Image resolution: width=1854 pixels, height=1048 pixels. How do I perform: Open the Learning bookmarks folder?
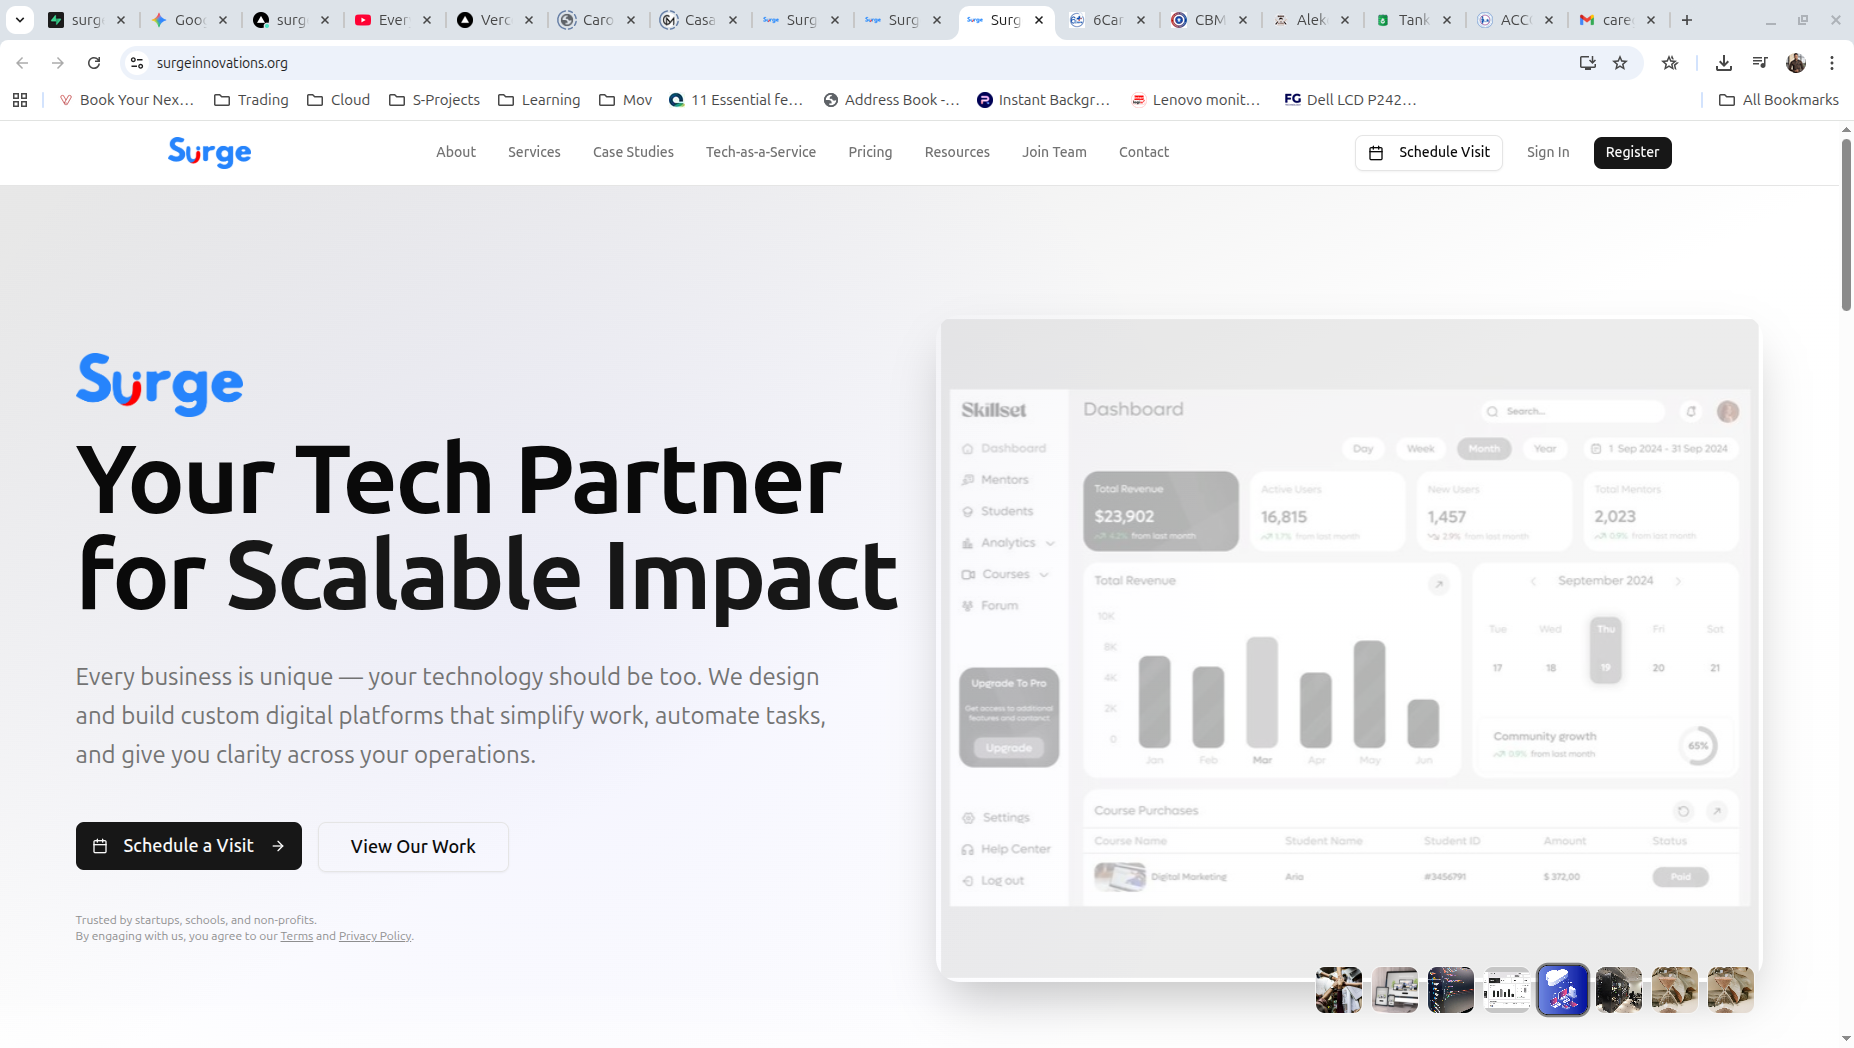coord(539,100)
